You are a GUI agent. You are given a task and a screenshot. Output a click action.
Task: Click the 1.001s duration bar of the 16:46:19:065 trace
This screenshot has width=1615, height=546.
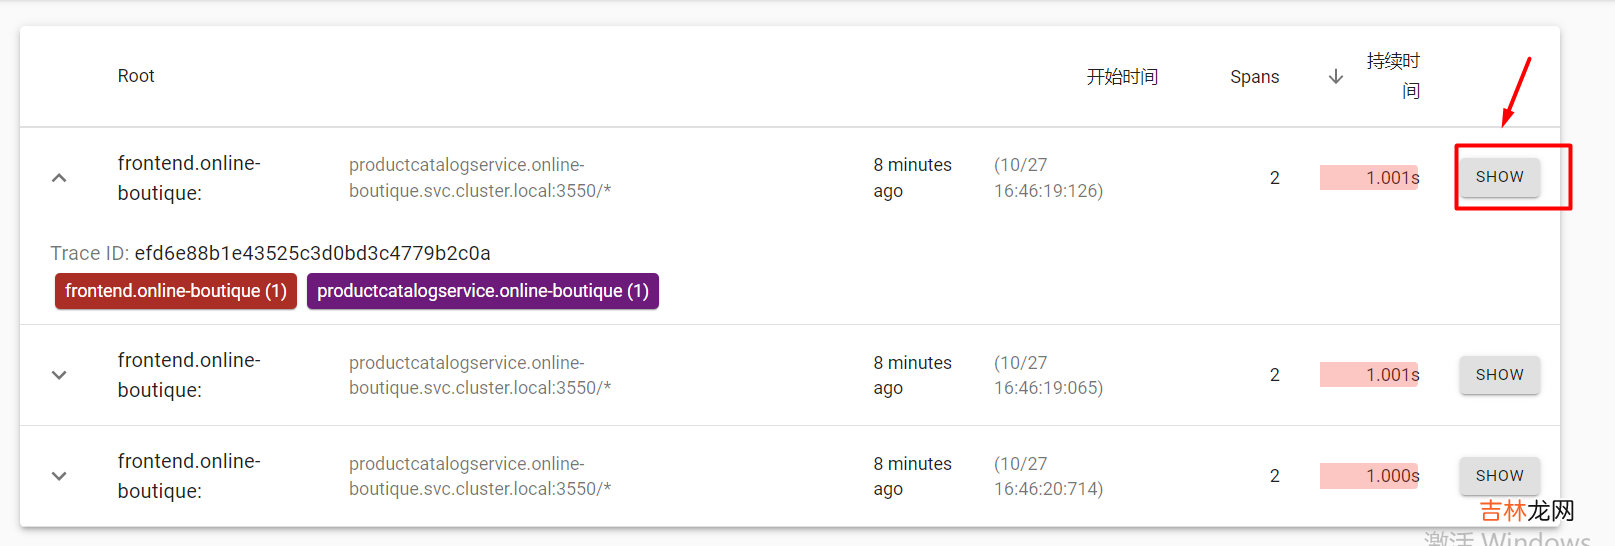click(1369, 375)
